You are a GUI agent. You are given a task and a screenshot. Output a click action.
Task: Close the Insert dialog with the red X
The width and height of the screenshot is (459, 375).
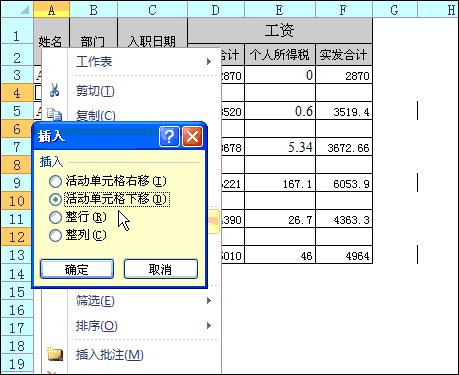(192, 136)
